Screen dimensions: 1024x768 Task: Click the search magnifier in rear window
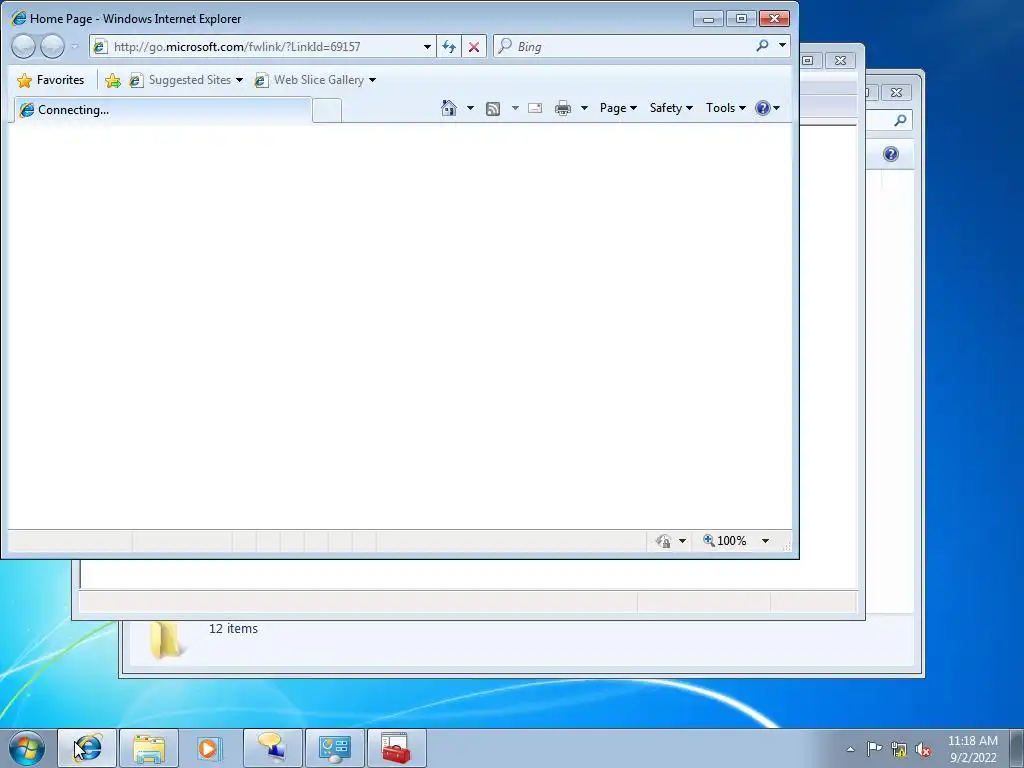[x=901, y=120]
